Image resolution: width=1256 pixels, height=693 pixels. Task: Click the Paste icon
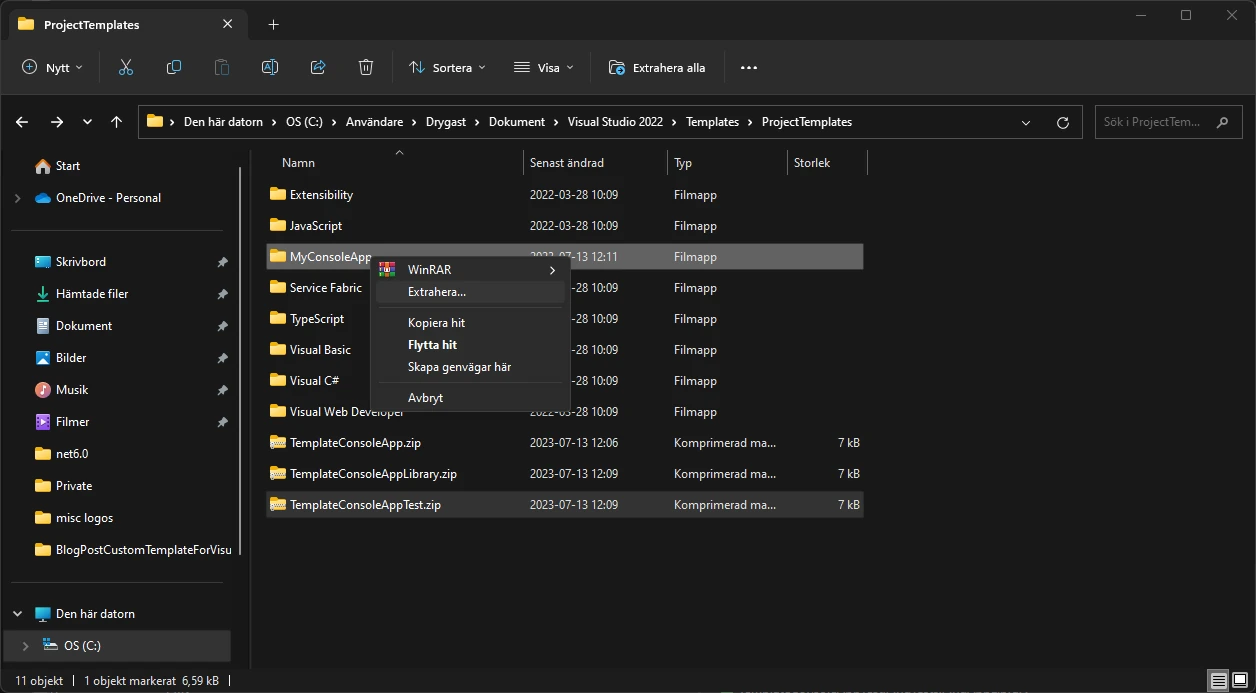tap(221, 67)
